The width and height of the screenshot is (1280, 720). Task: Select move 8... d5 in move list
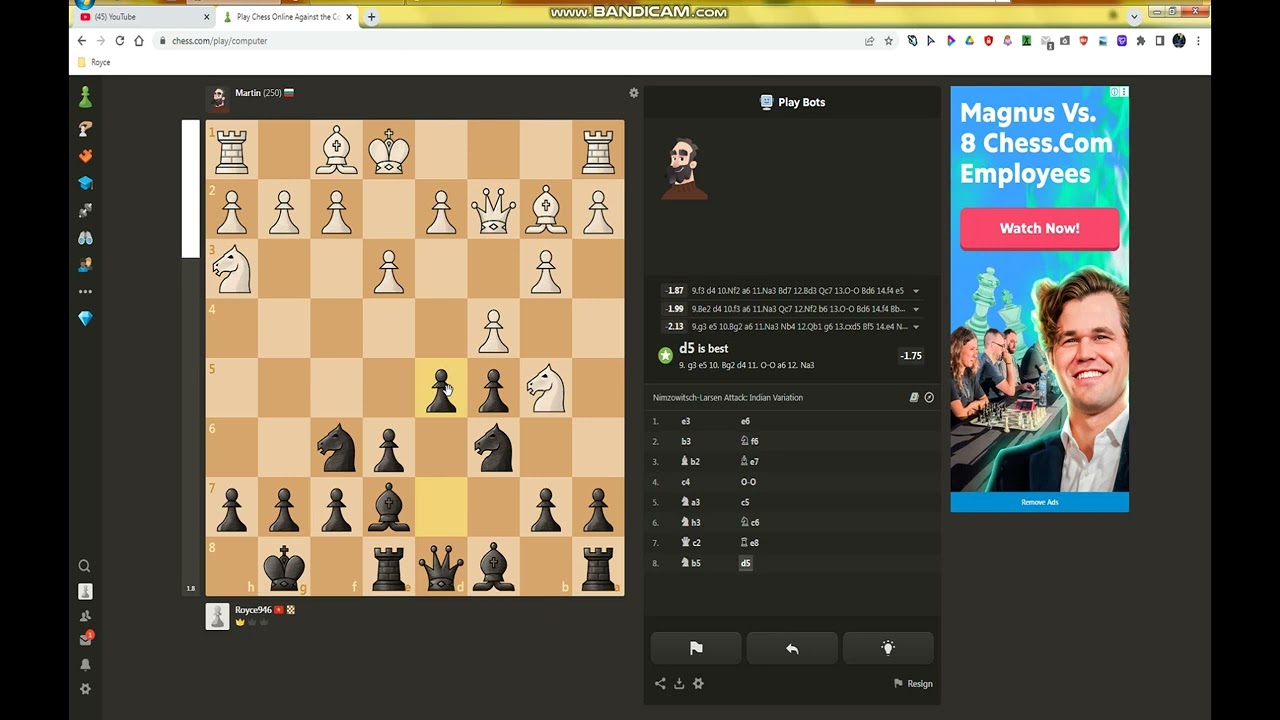pos(745,563)
